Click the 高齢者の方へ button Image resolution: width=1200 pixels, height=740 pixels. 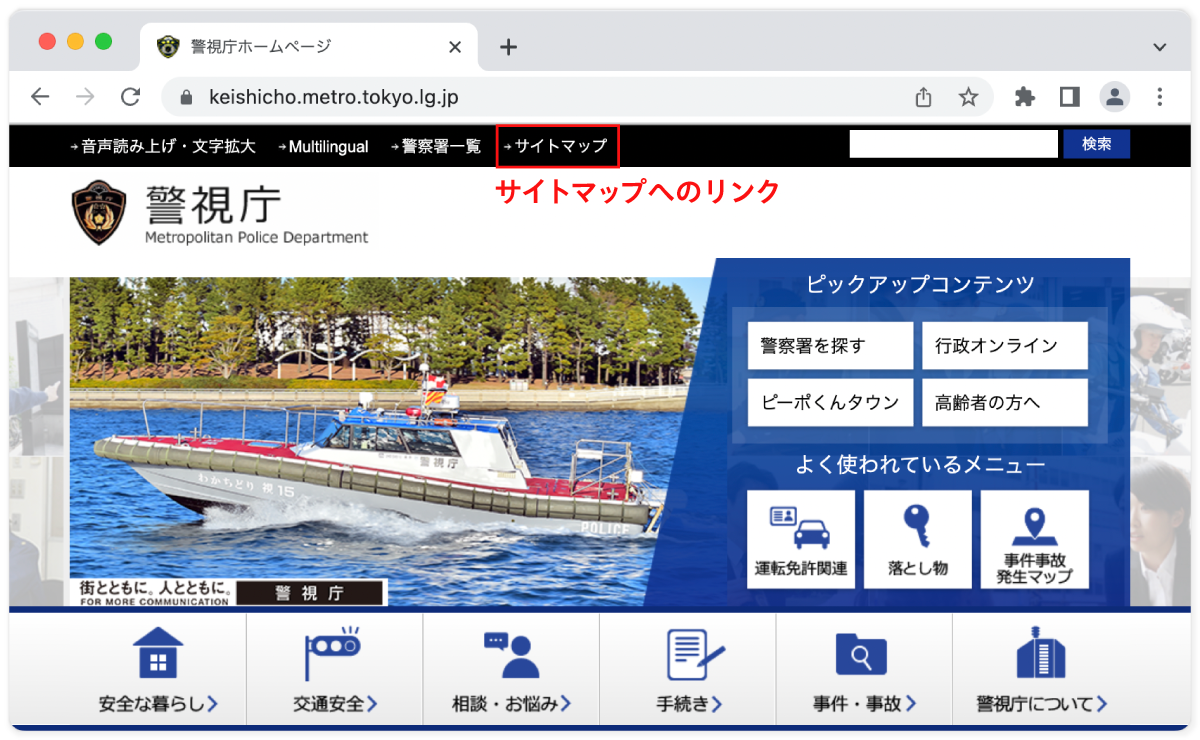(x=1005, y=403)
